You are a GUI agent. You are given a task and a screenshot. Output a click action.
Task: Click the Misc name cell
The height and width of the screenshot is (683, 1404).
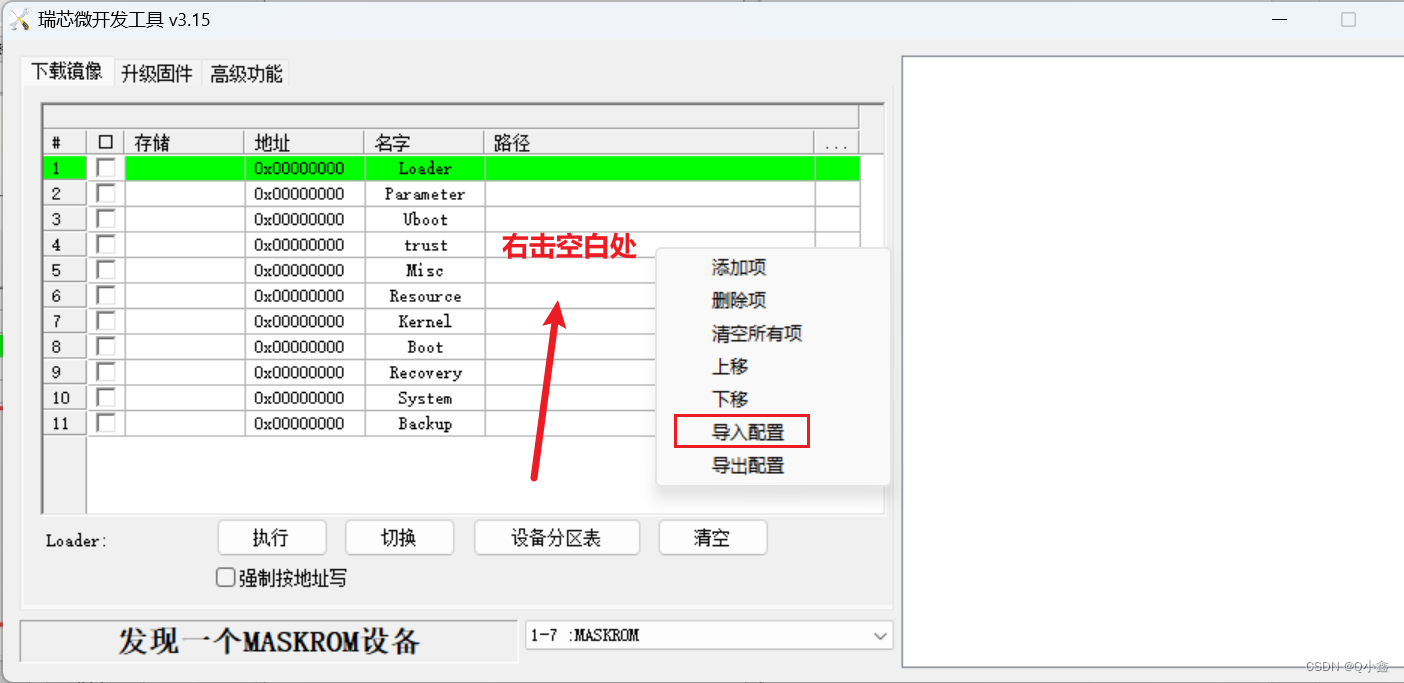click(x=425, y=270)
